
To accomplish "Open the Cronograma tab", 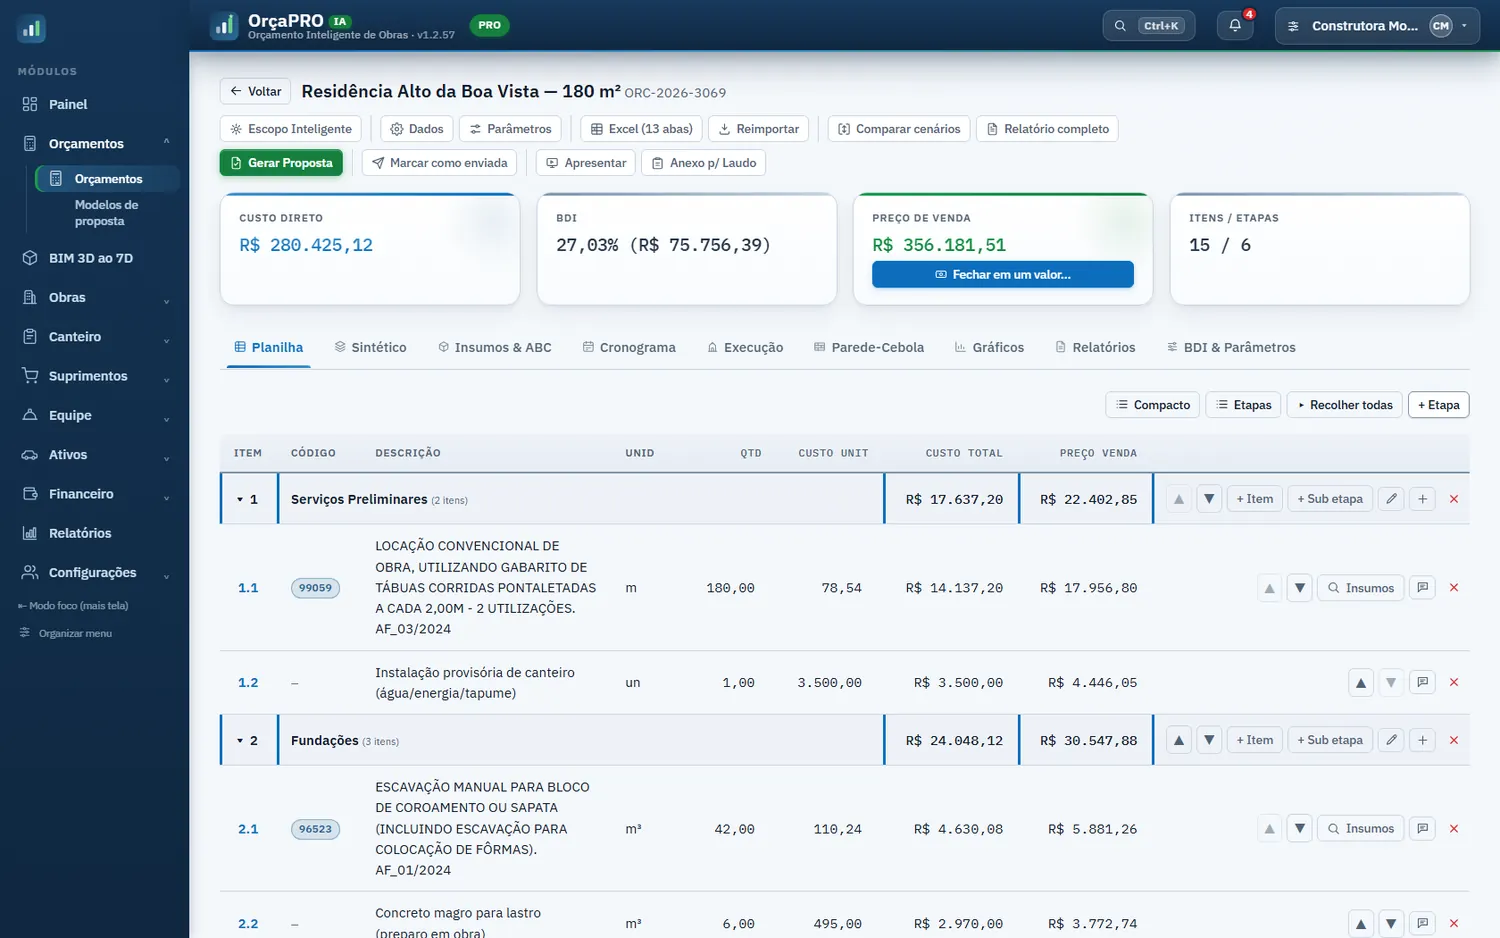I will click(629, 347).
